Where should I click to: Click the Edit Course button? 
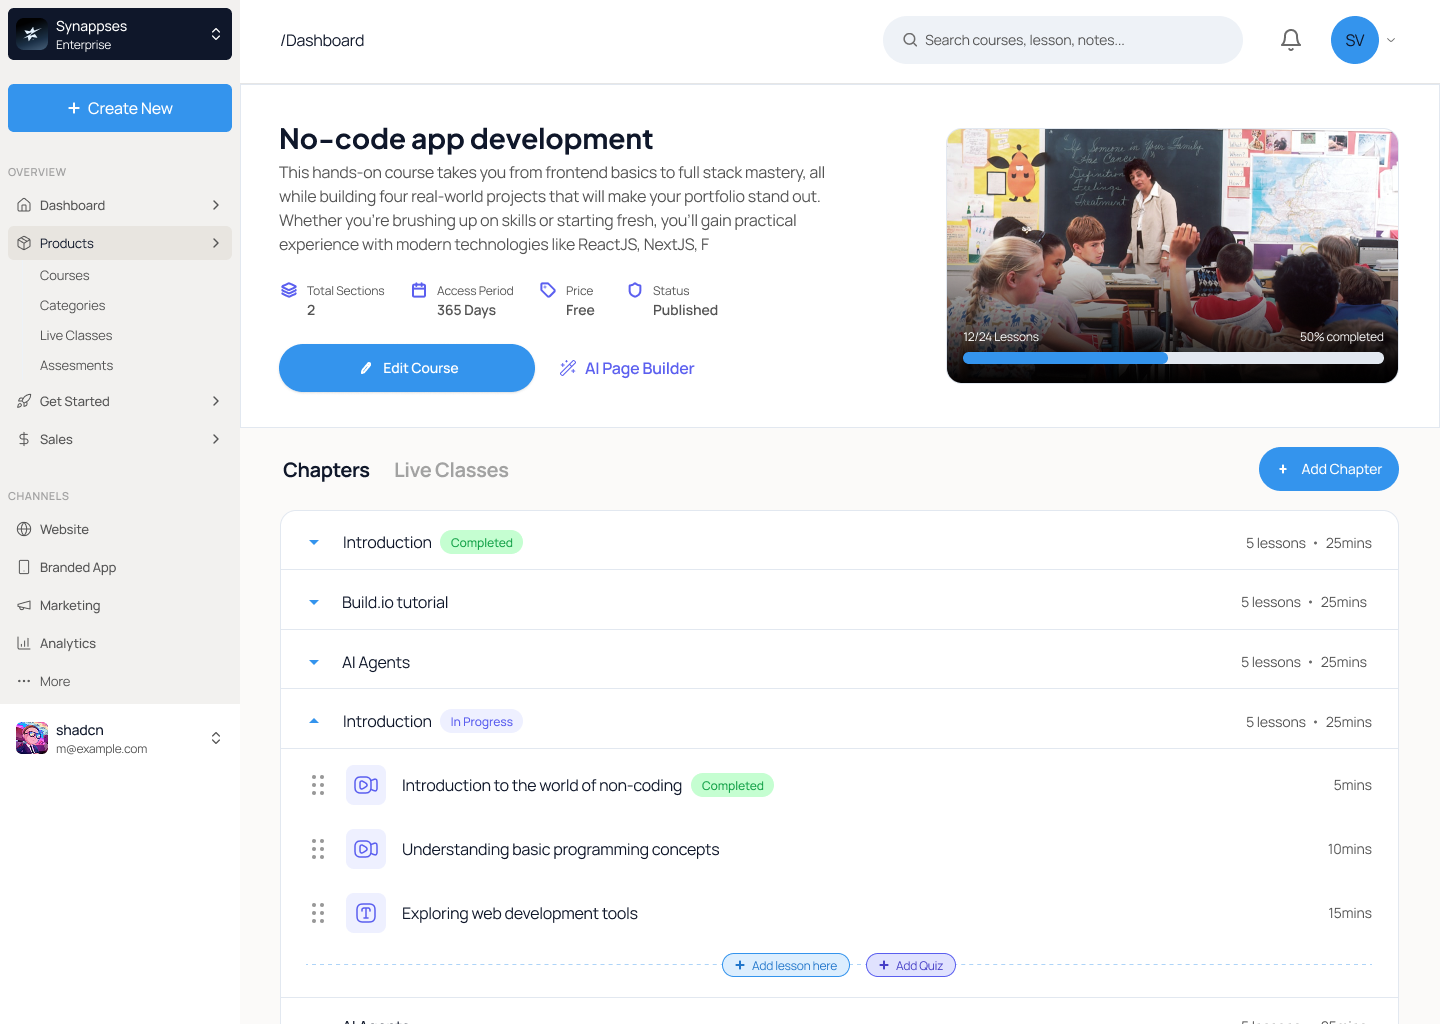tap(407, 368)
